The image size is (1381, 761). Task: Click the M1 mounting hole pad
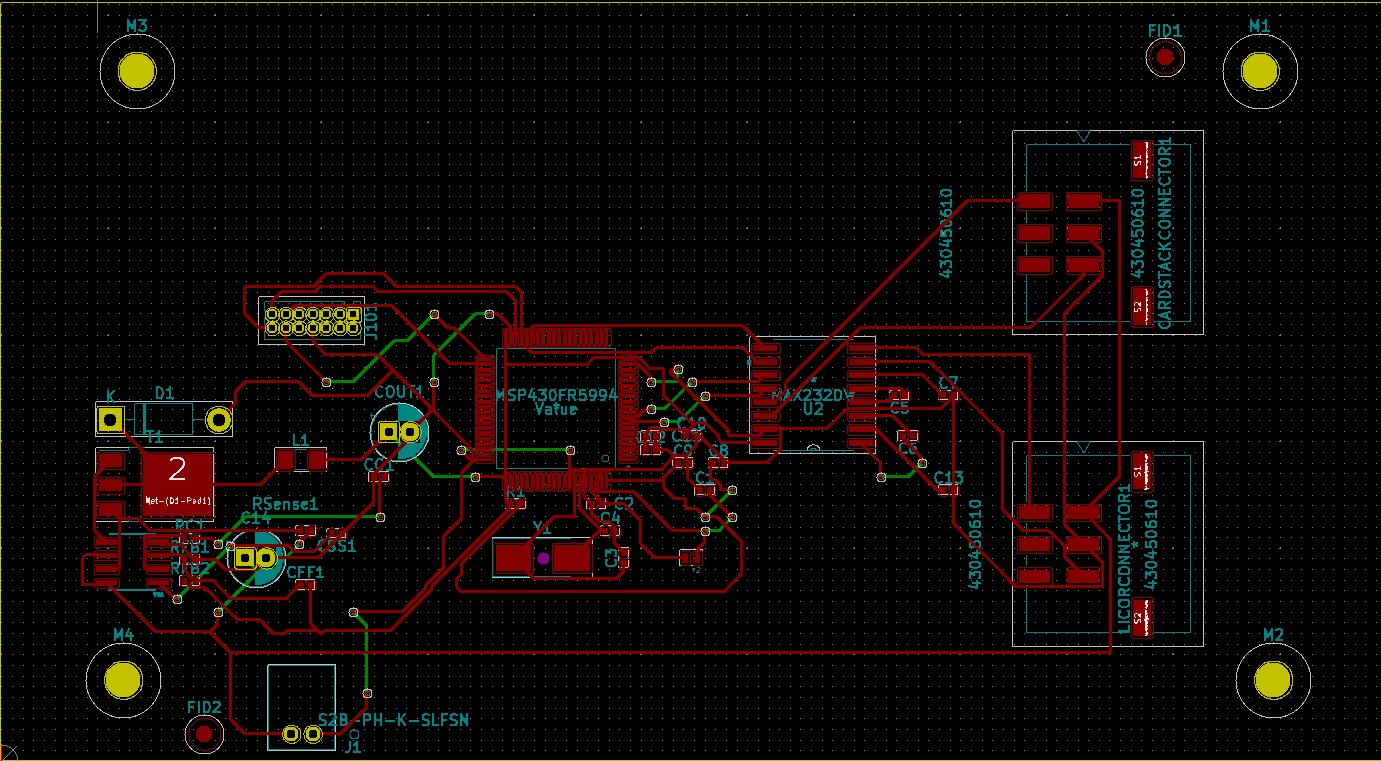click(x=1259, y=72)
